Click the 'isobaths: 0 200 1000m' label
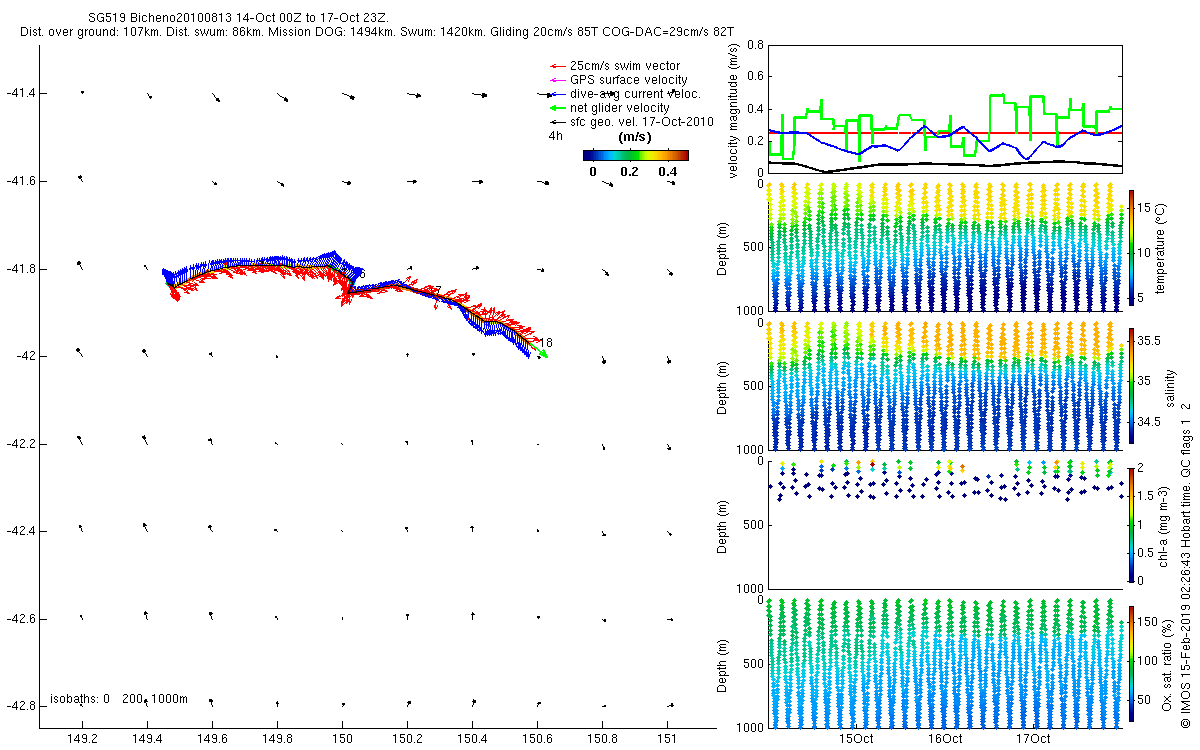 pyautogui.click(x=119, y=698)
